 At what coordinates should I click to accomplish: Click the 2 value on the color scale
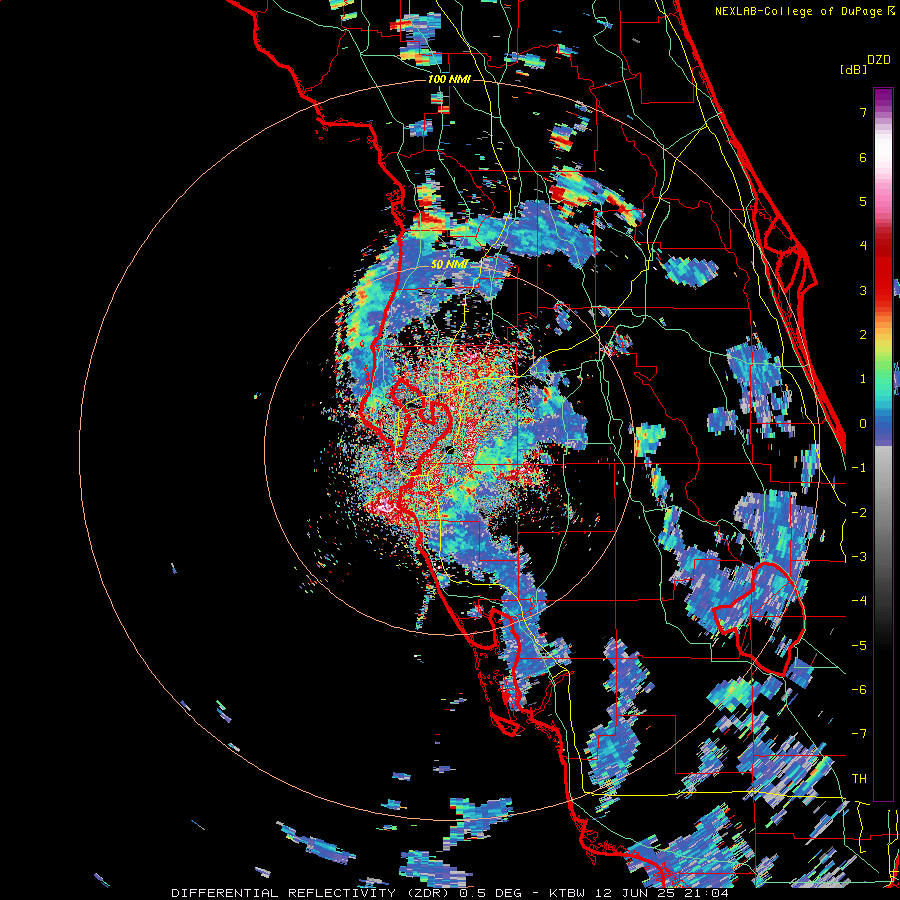coord(863,335)
